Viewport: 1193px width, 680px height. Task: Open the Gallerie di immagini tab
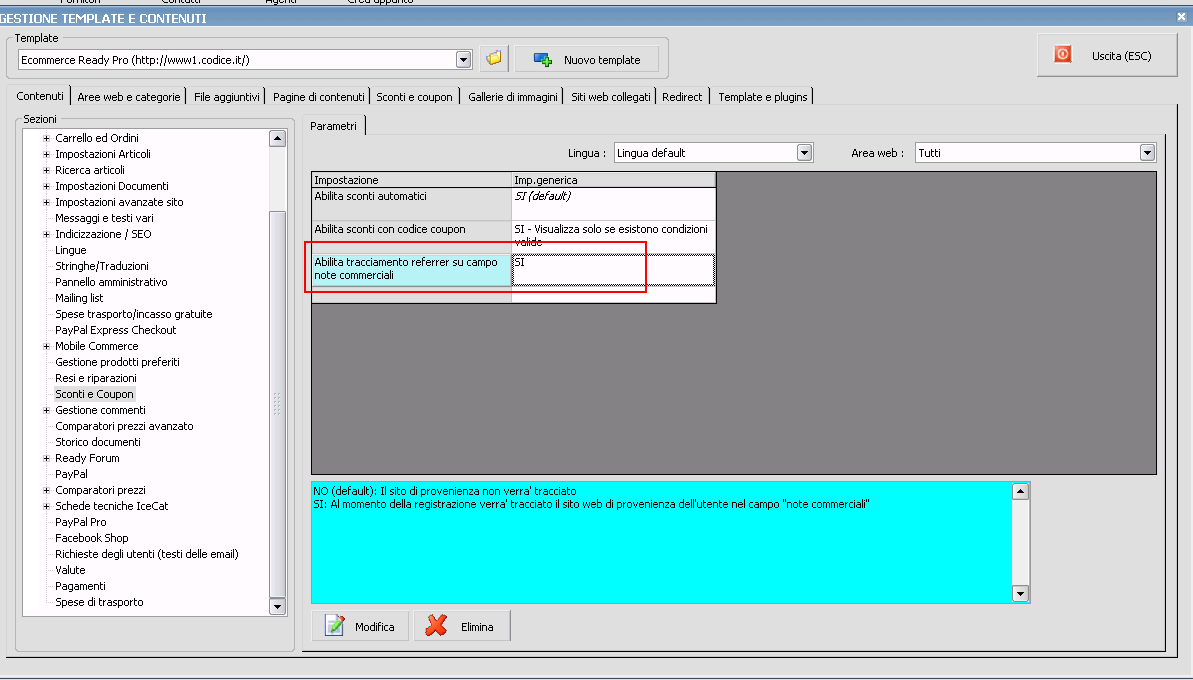pos(513,97)
